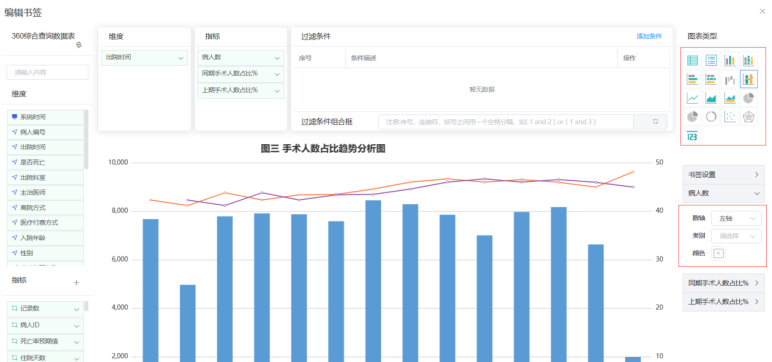The width and height of the screenshot is (772, 362).
Task: Click the 维度 list vertical scrollbar
Action: 87,139
